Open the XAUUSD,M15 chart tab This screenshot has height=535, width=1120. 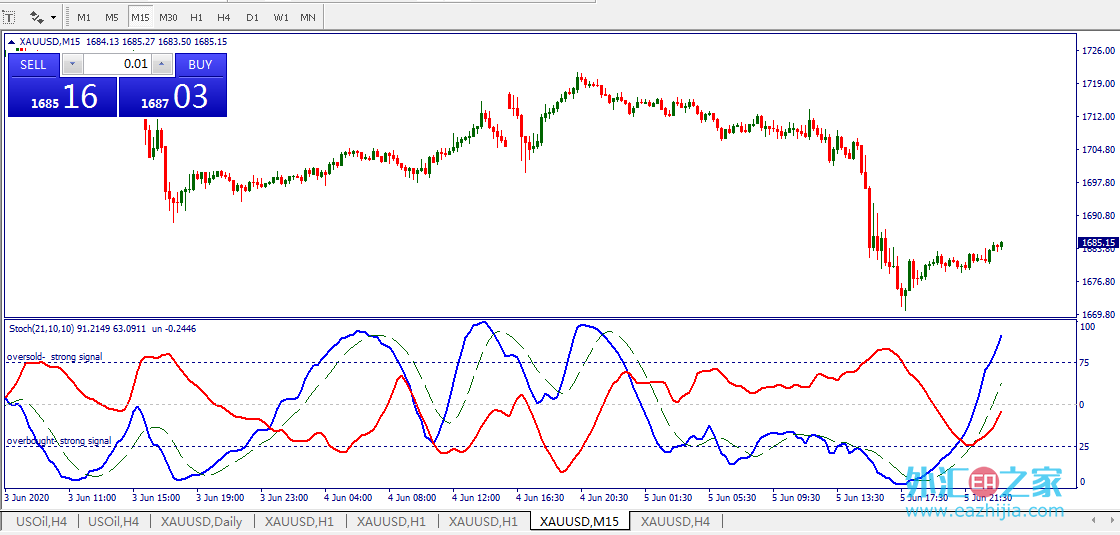pos(579,522)
